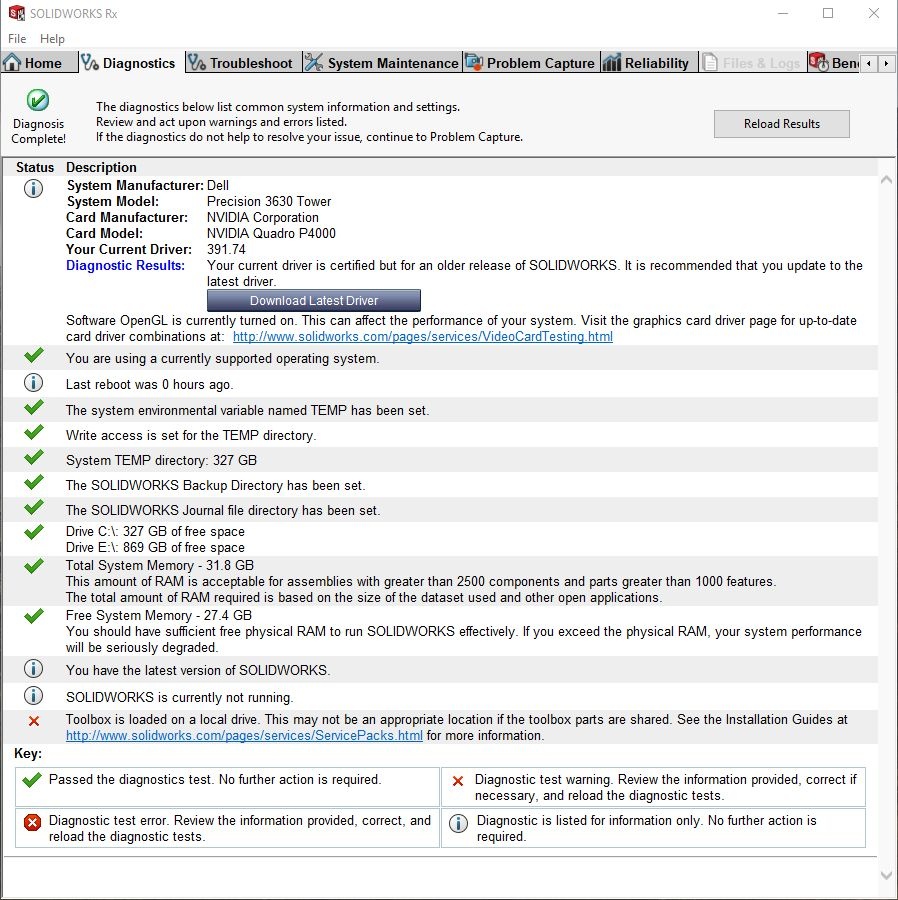The height and width of the screenshot is (900, 898).
Task: Click the green Diagnosis Complete check icon
Action: [38, 100]
